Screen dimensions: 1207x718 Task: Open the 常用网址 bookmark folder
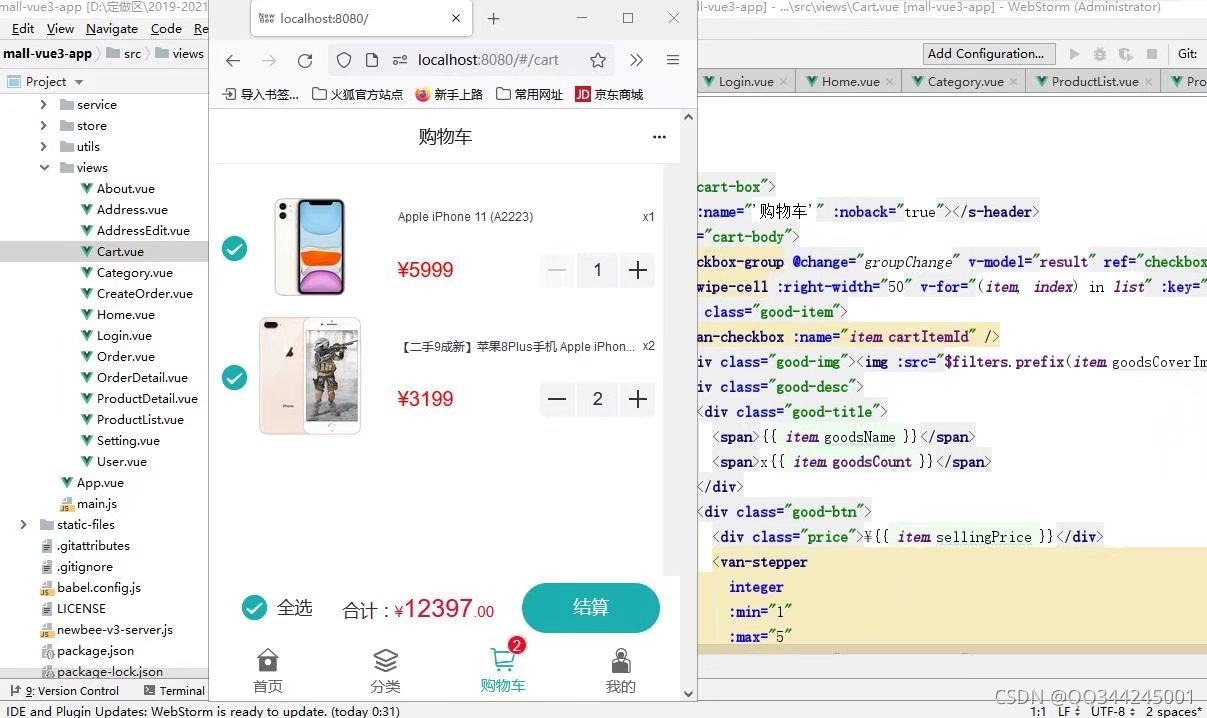pyautogui.click(x=529, y=94)
